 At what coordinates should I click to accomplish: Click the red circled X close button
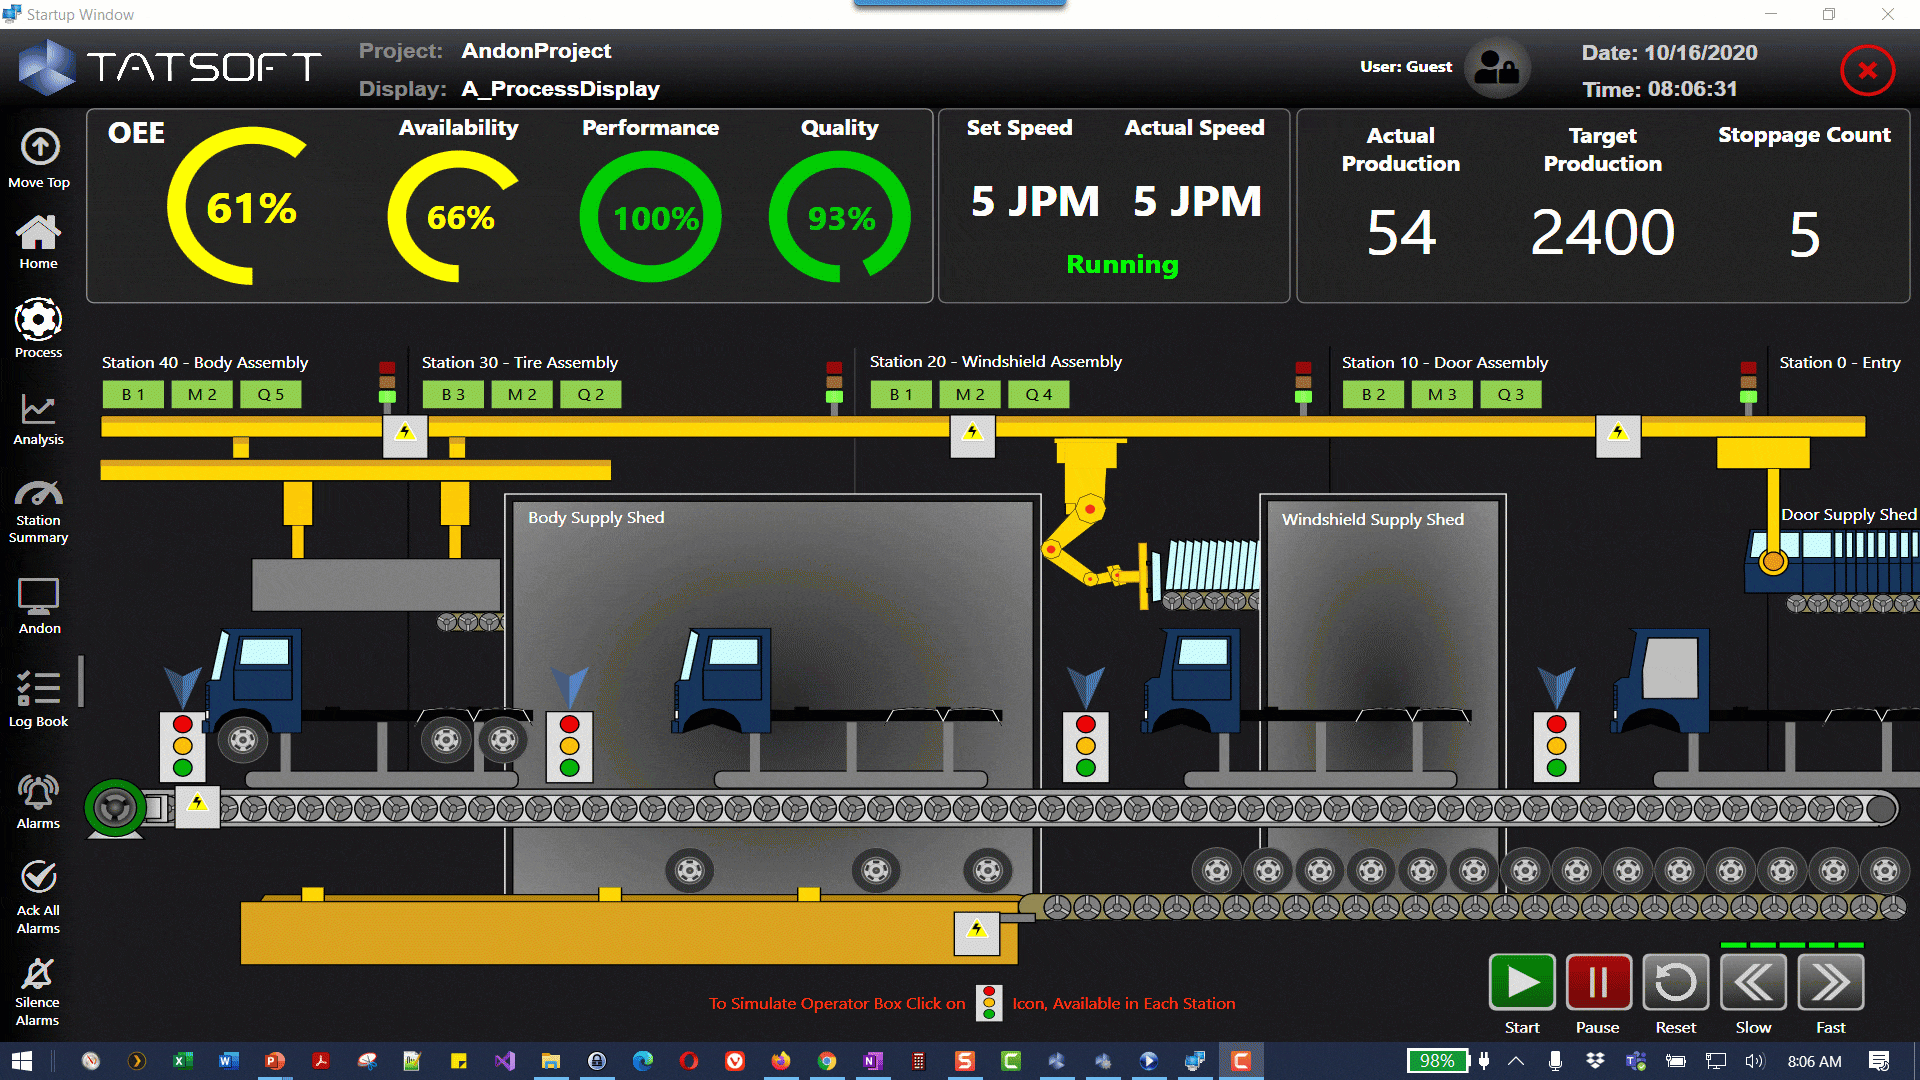coord(1867,70)
